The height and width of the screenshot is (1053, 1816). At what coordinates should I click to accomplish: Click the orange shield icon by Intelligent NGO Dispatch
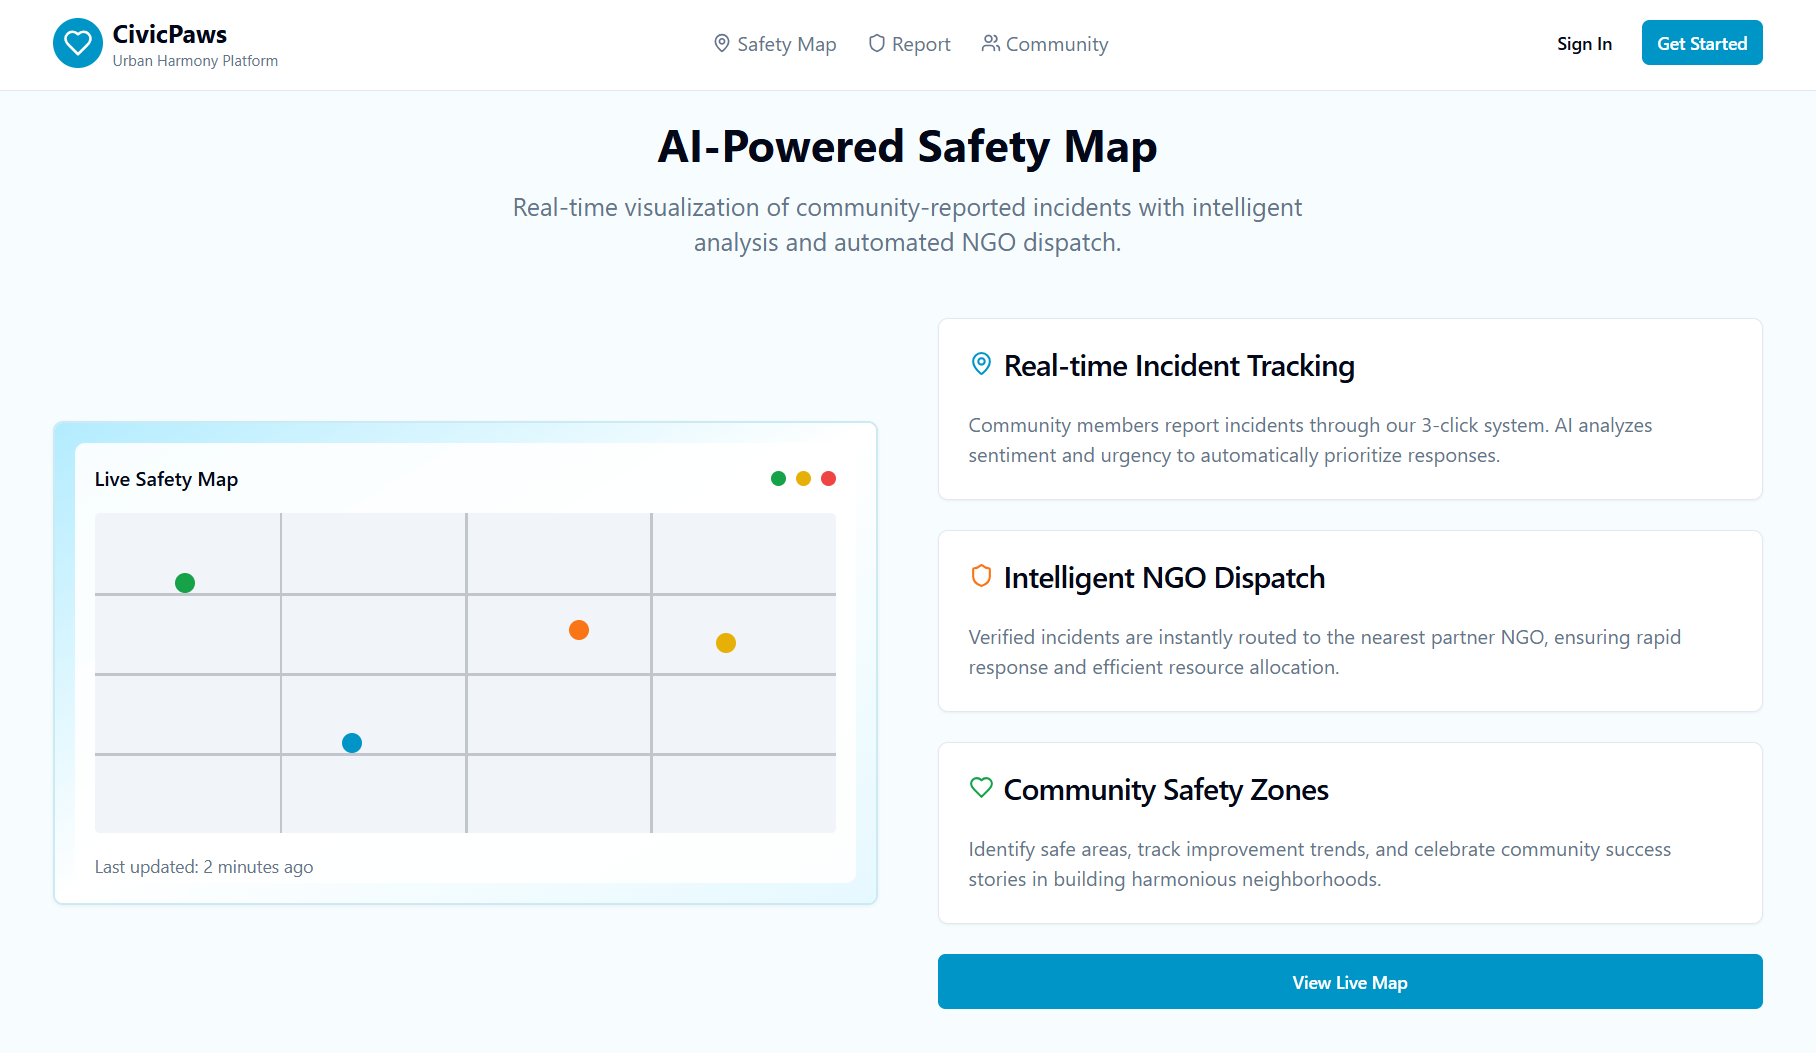tap(981, 576)
